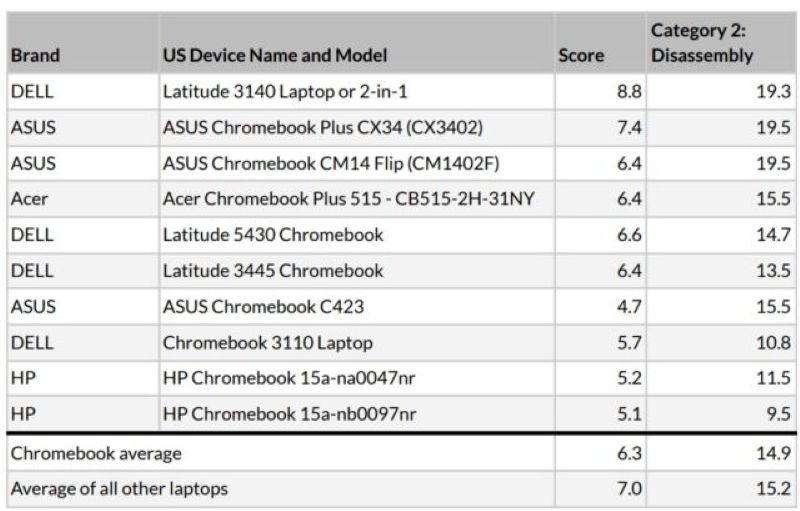Click the Category 2: Disassembly header

coord(702,45)
